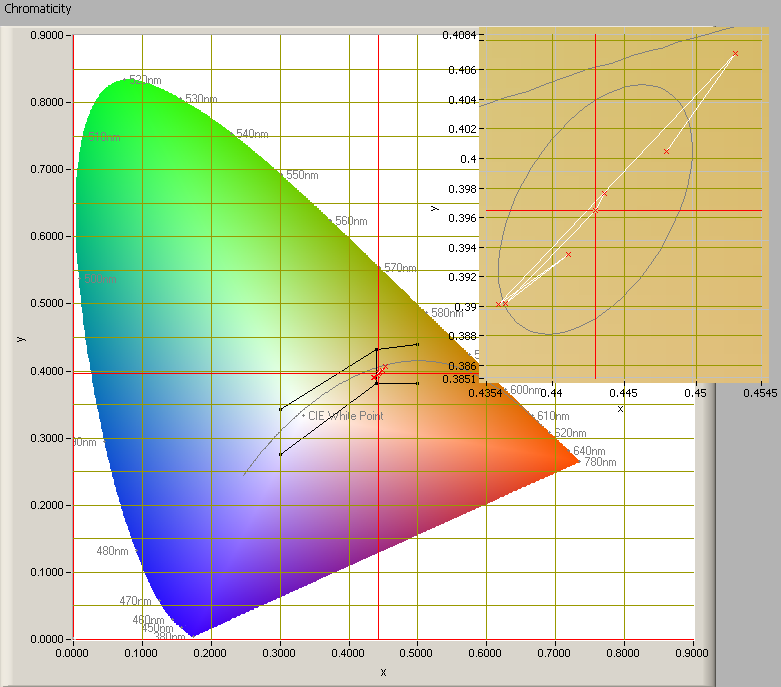
Task: Click the top-right red X marker in inset
Action: click(x=735, y=54)
